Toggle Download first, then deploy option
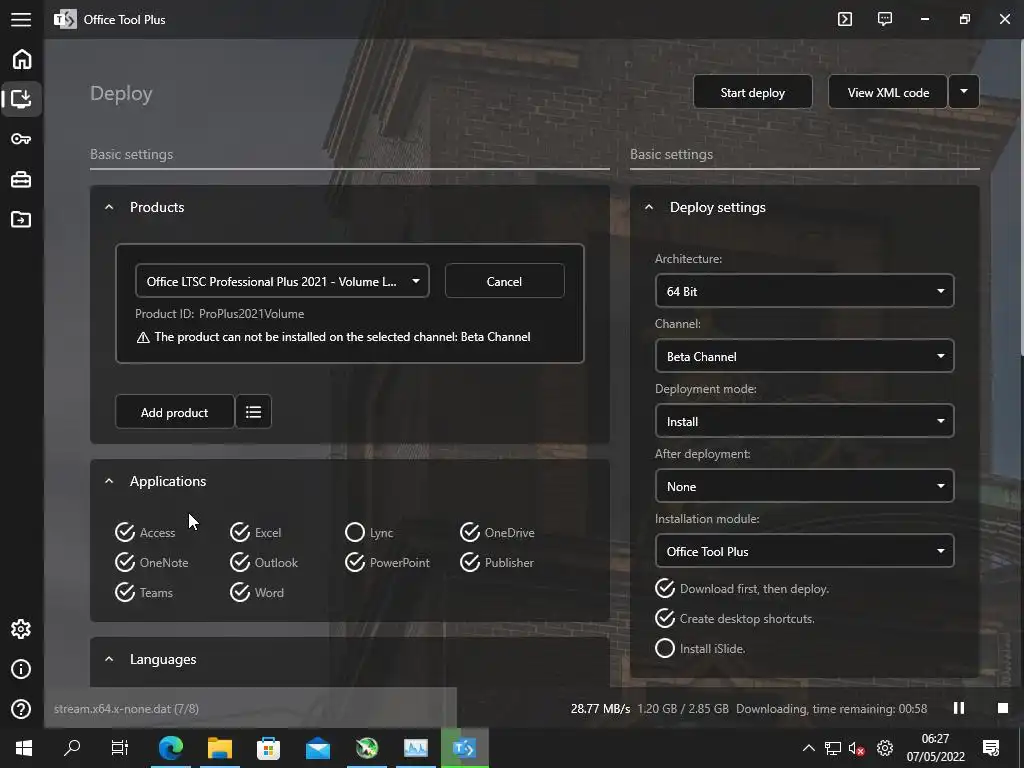The height and width of the screenshot is (768, 1024). [x=742, y=588]
